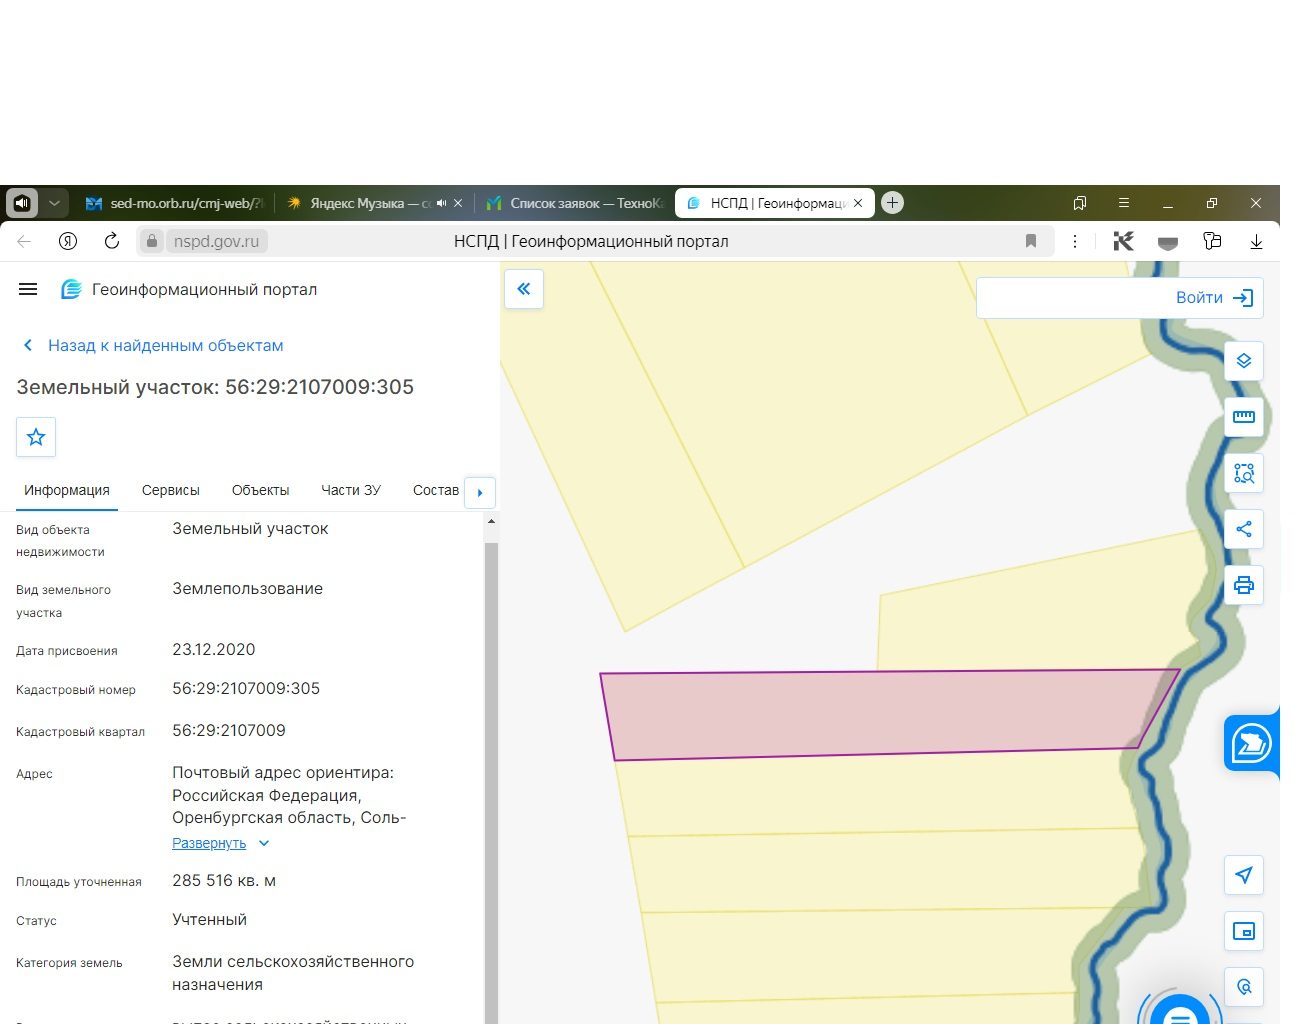Locate my position with the arrow icon
Screen dimensions: 1314x1024
[1243, 875]
